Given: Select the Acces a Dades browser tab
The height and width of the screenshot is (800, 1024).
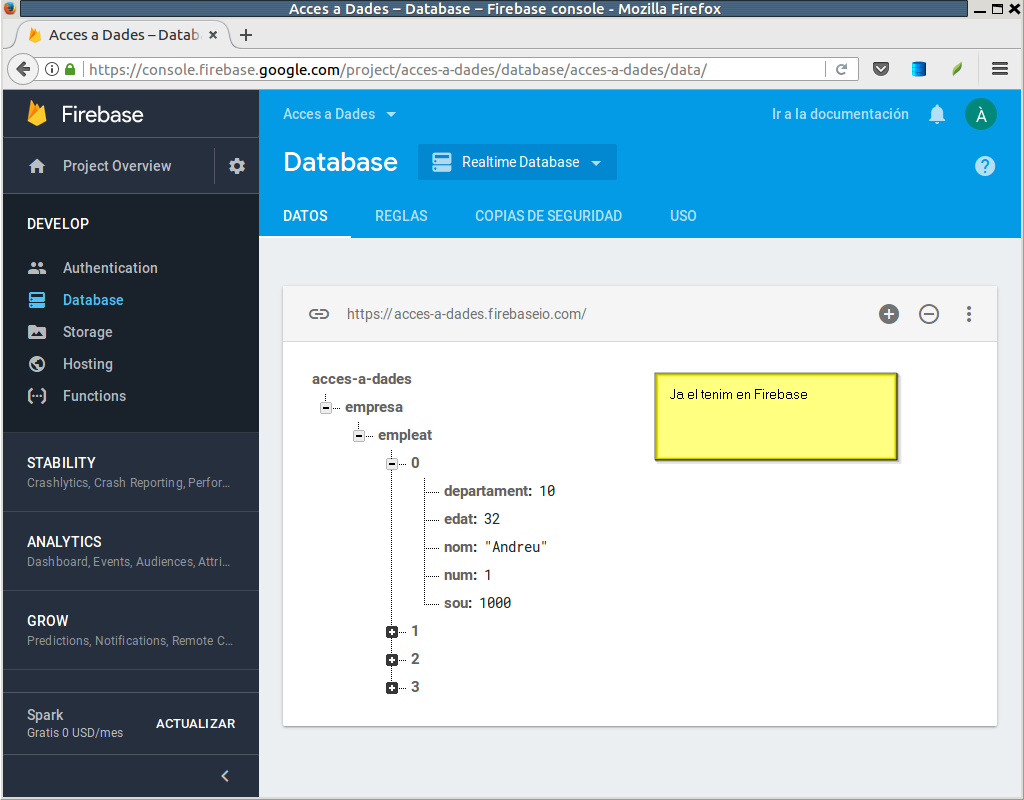Looking at the screenshot, I should click(x=124, y=35).
